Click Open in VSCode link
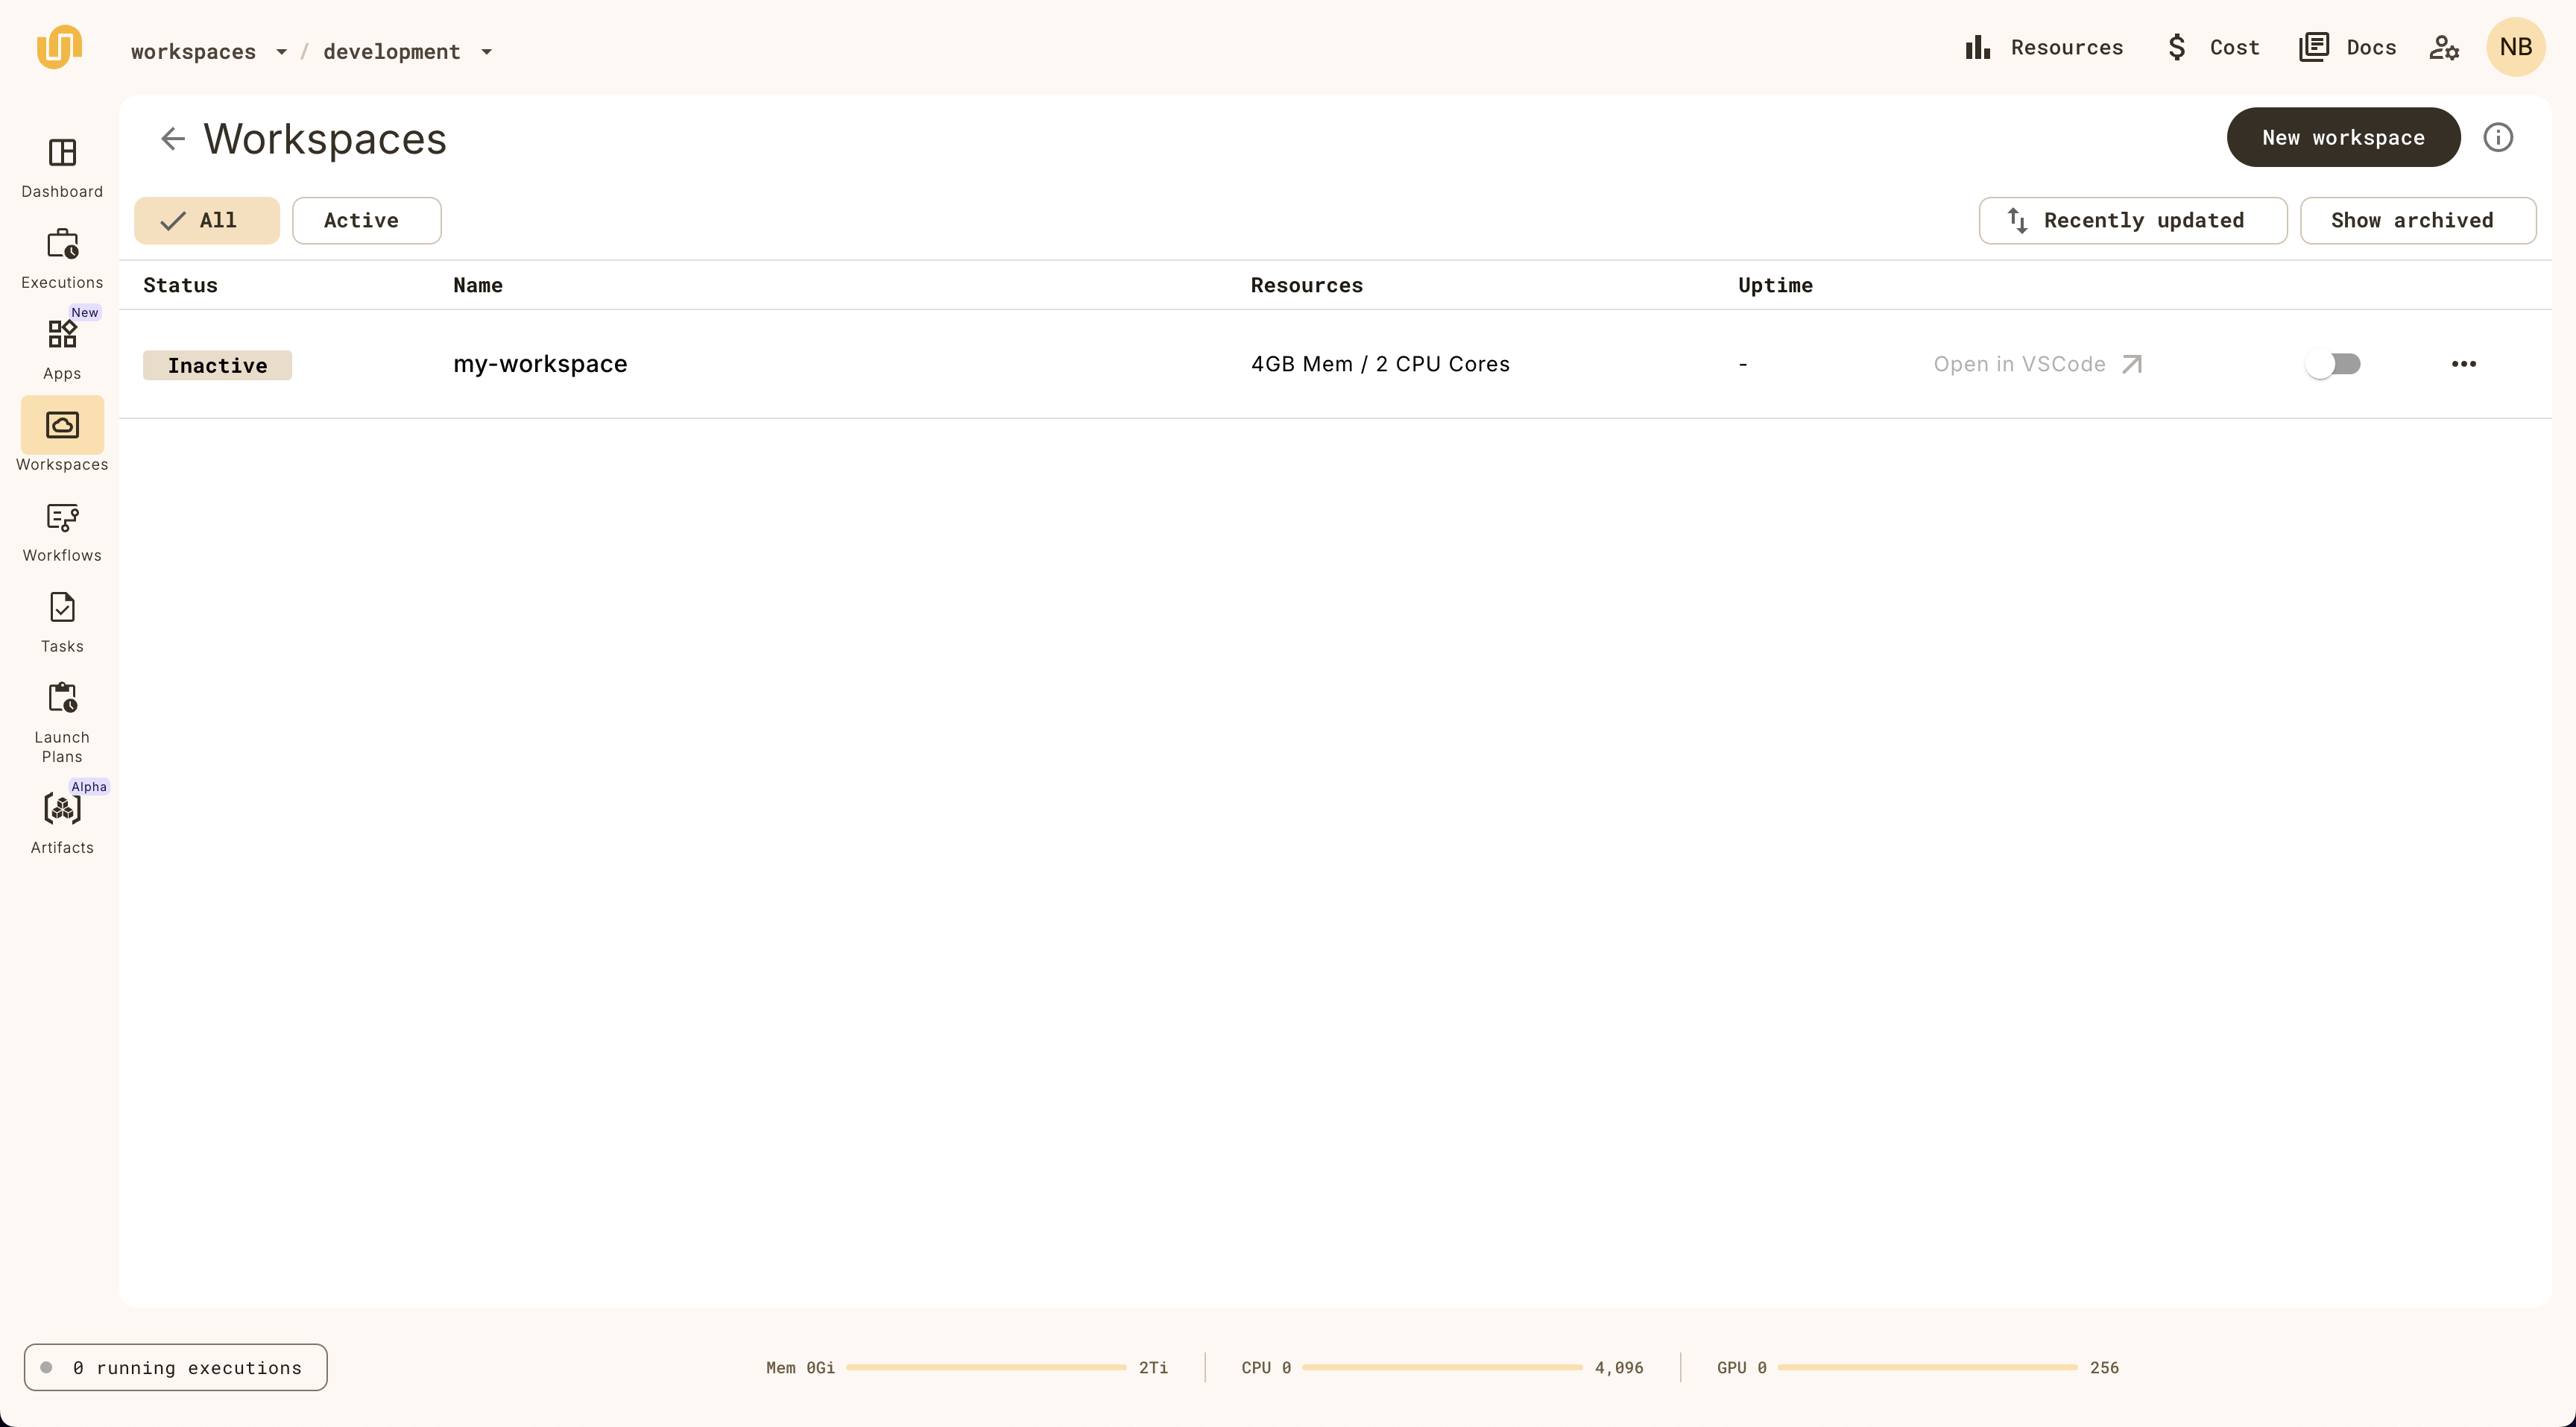Image resolution: width=2576 pixels, height=1427 pixels. [2037, 364]
